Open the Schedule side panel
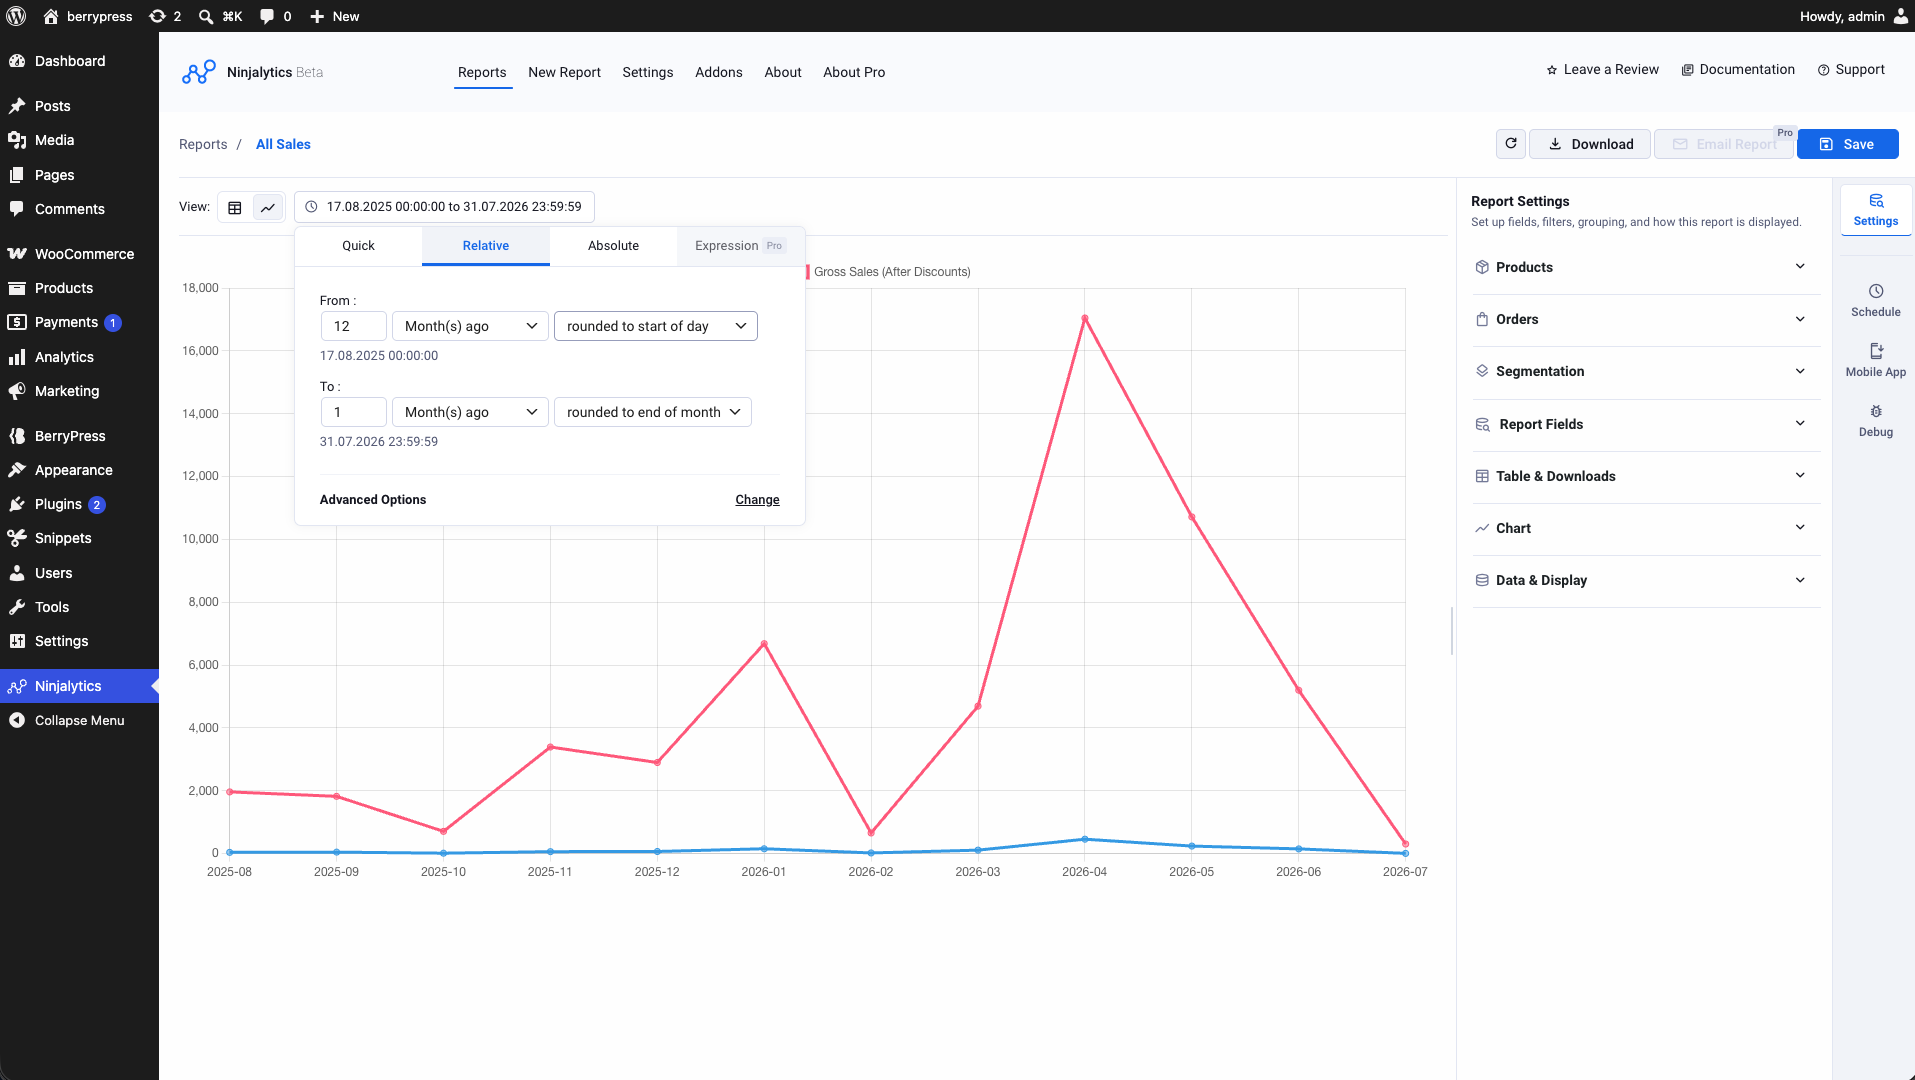The height and width of the screenshot is (1080, 1915). (1875, 300)
